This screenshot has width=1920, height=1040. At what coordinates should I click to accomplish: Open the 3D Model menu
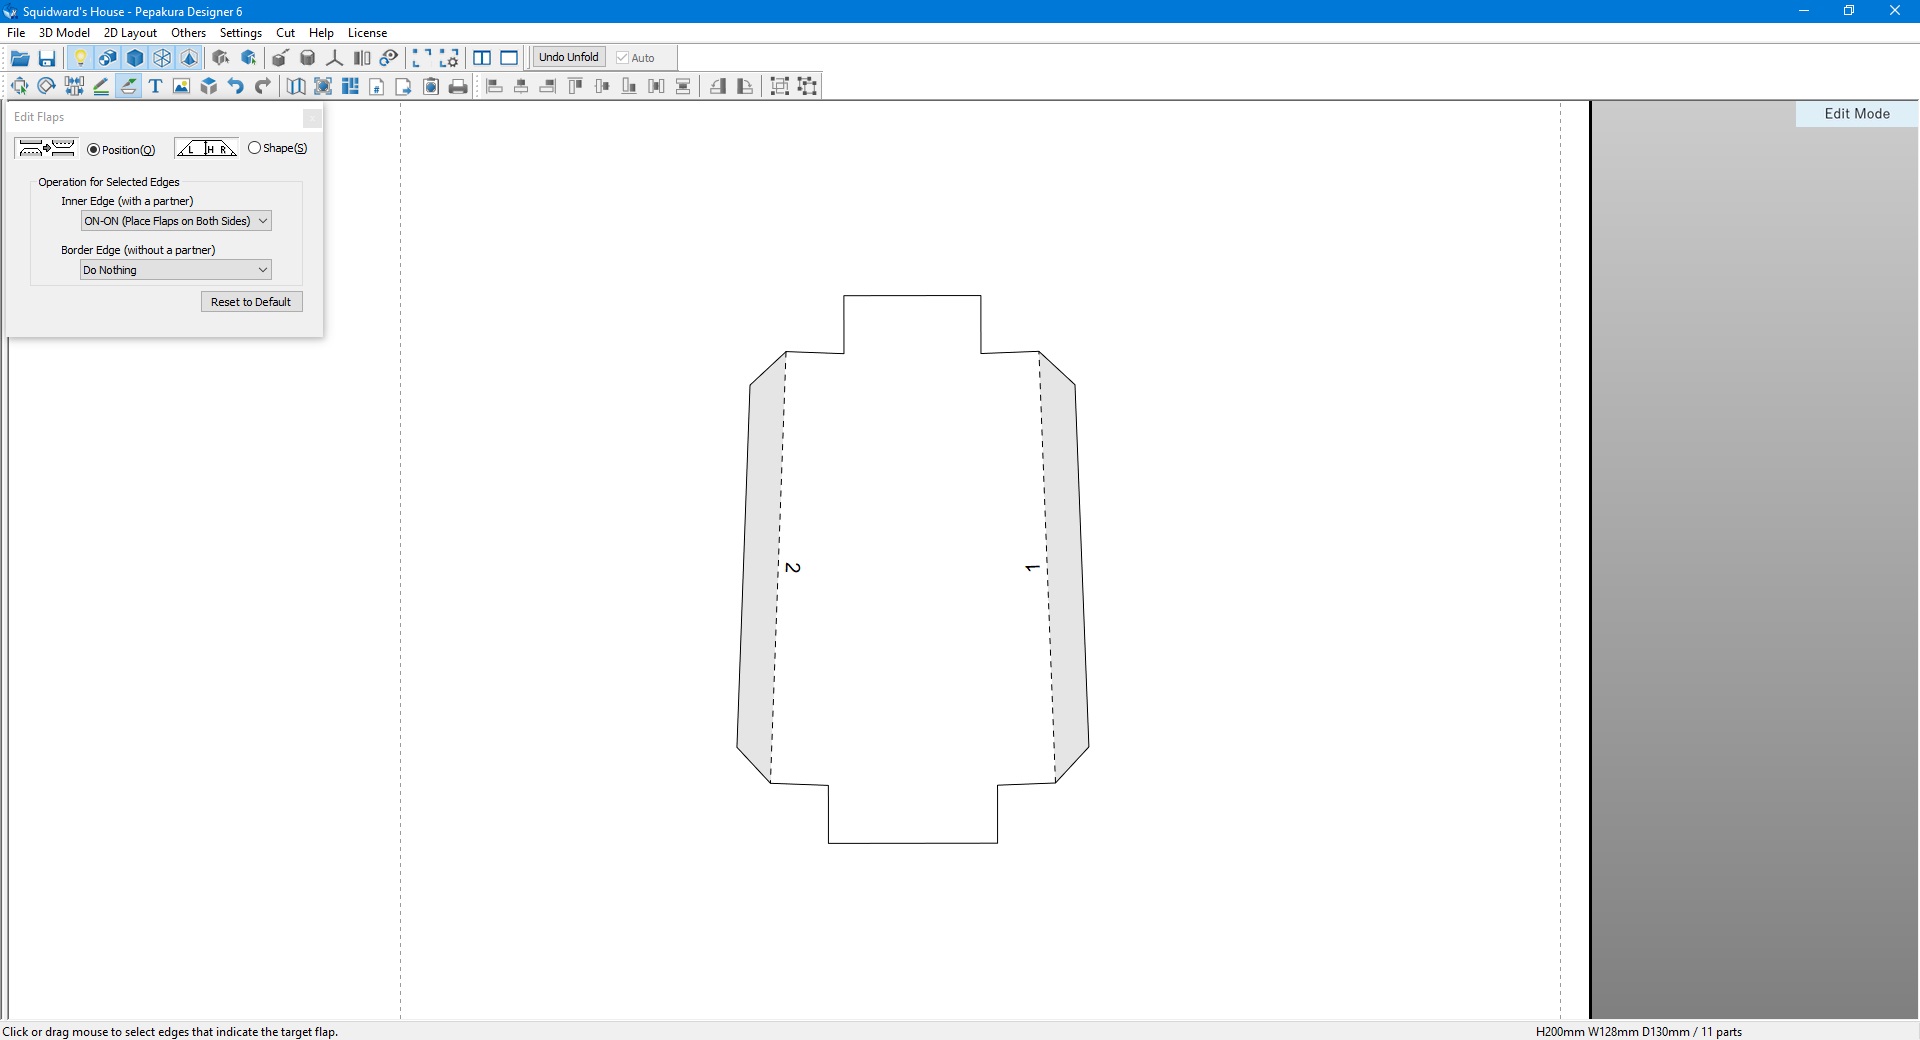point(64,33)
